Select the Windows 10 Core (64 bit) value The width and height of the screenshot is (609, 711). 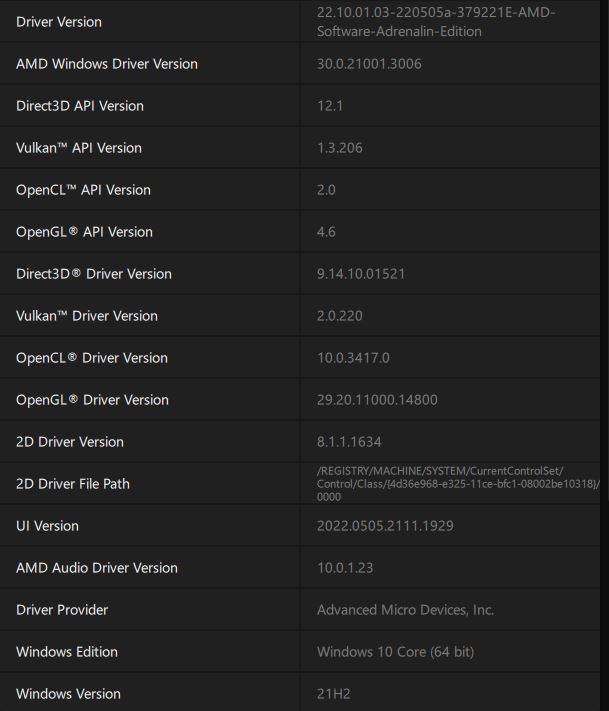[x=395, y=652]
